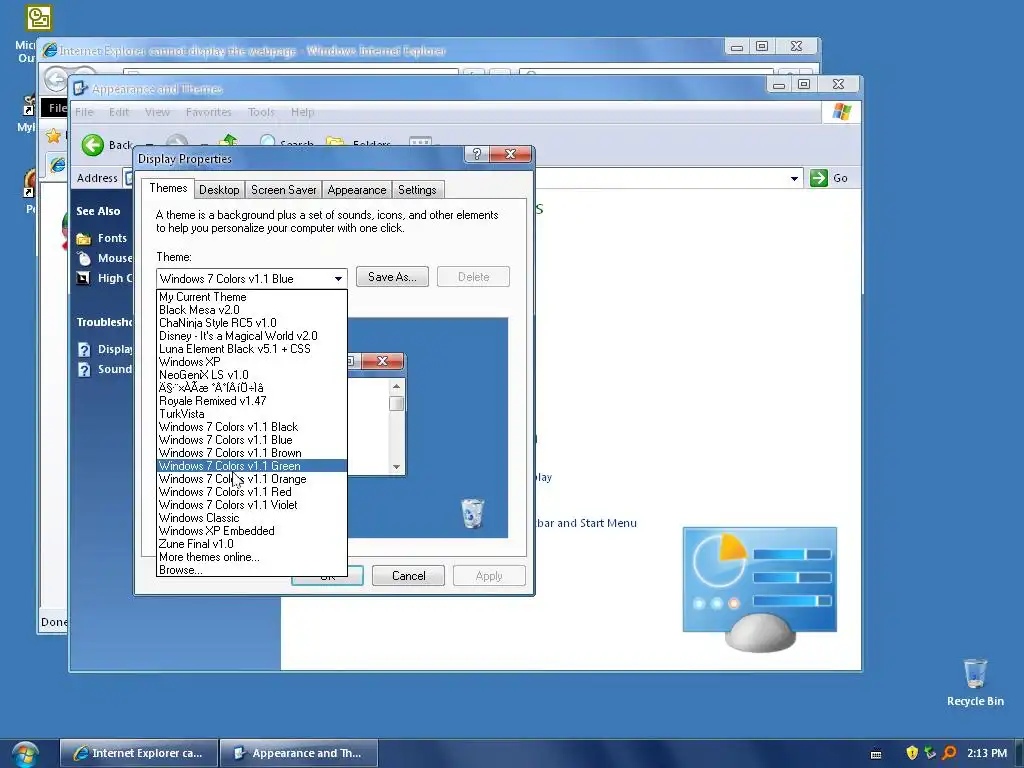Open the Edit menu
Screen dimensions: 1024x768
[119, 112]
